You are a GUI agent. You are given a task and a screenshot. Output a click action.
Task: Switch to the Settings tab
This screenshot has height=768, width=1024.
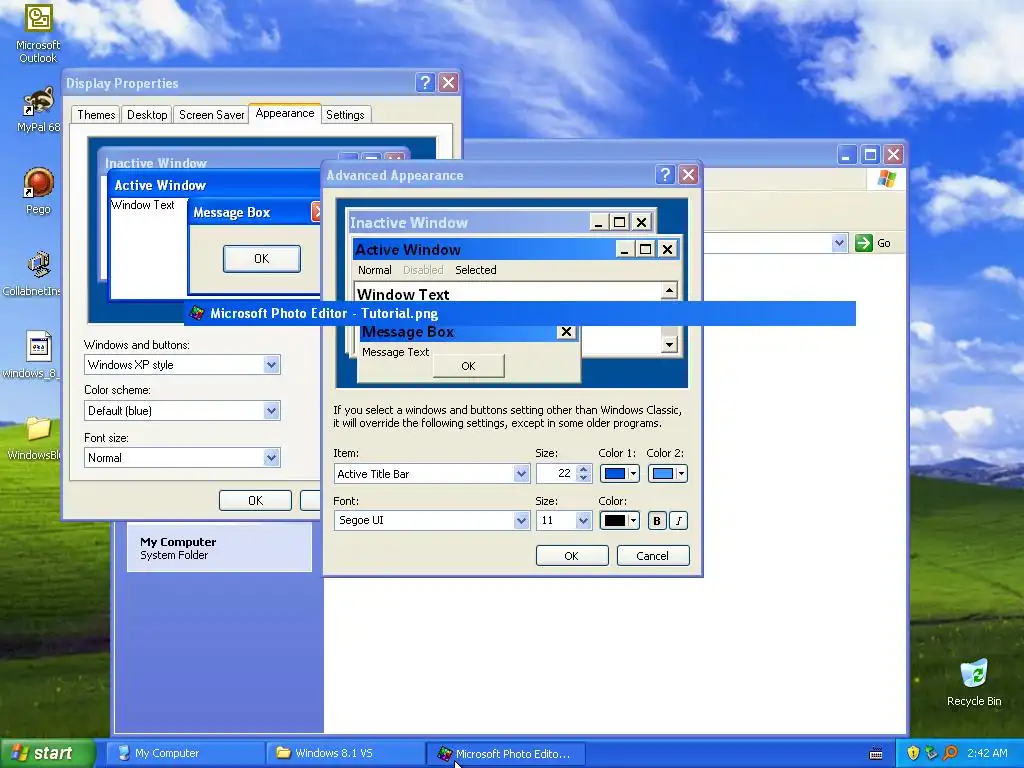[345, 115]
